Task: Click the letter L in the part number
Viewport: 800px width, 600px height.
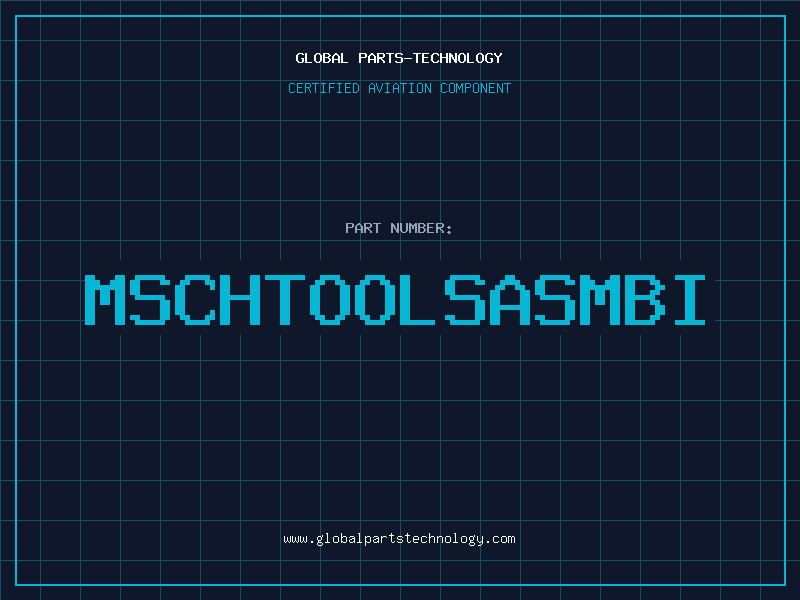Action: coord(419,300)
